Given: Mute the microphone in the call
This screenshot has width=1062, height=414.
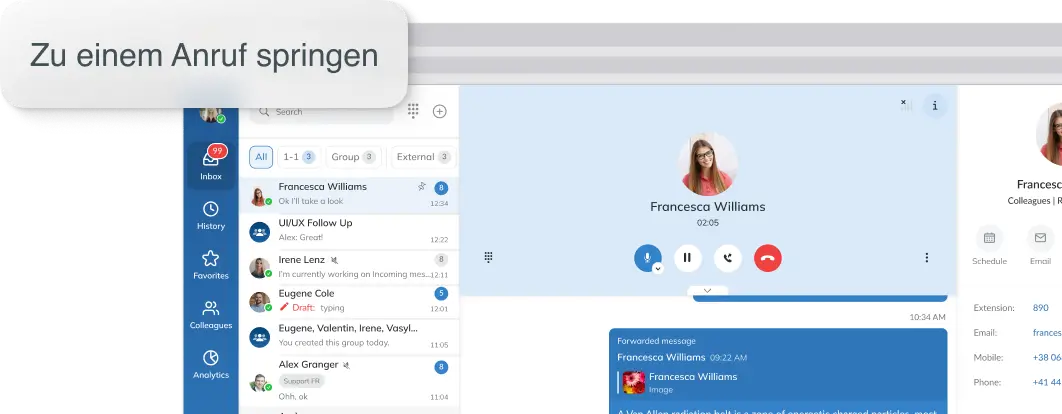Looking at the screenshot, I should [x=646, y=257].
